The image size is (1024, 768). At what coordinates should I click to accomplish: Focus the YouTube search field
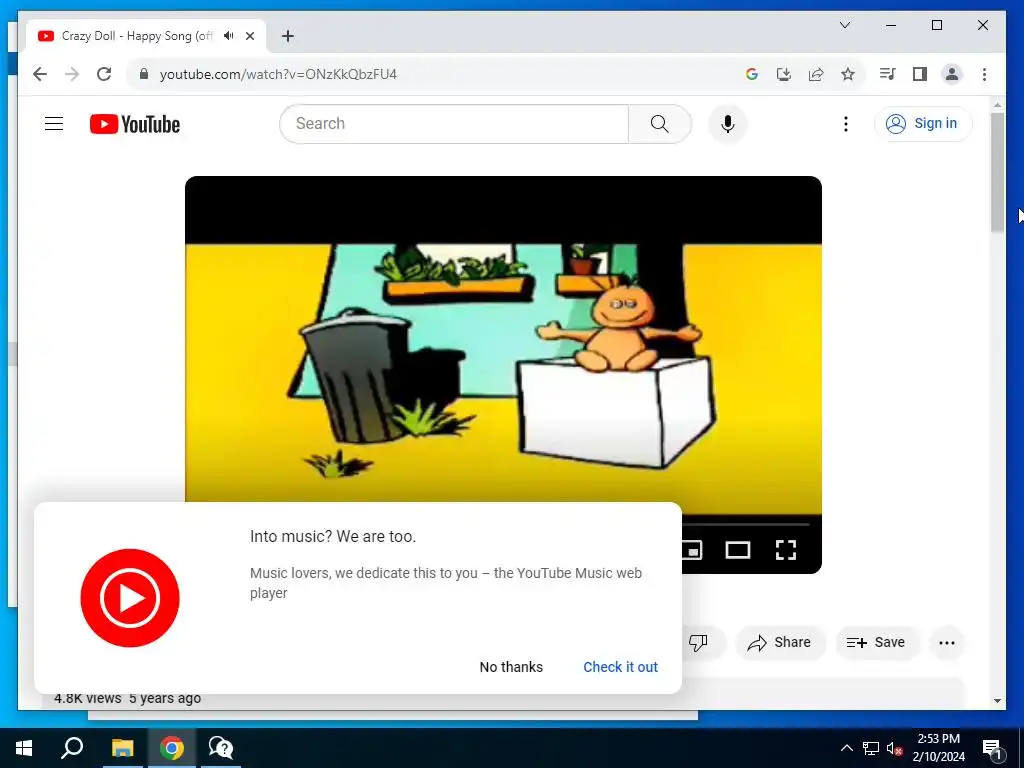454,123
